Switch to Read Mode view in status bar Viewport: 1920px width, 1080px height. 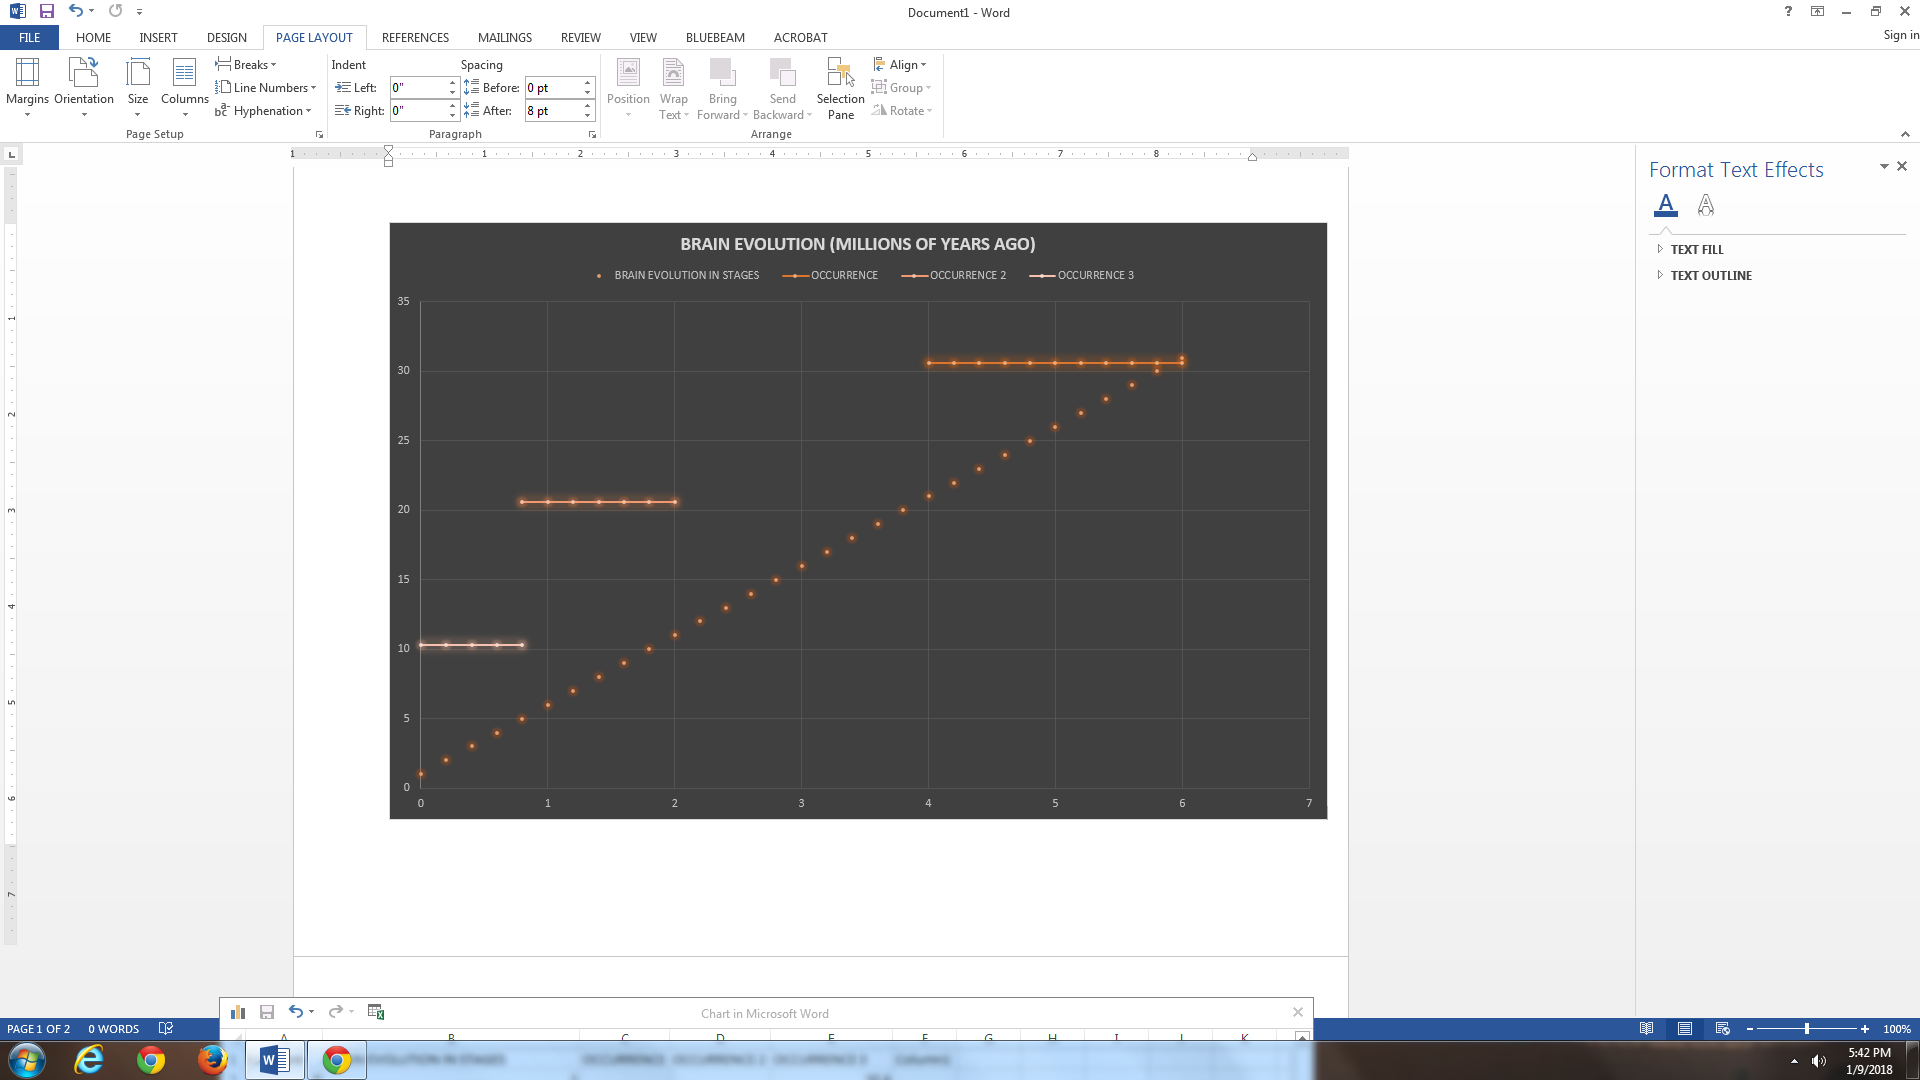tap(1646, 1029)
